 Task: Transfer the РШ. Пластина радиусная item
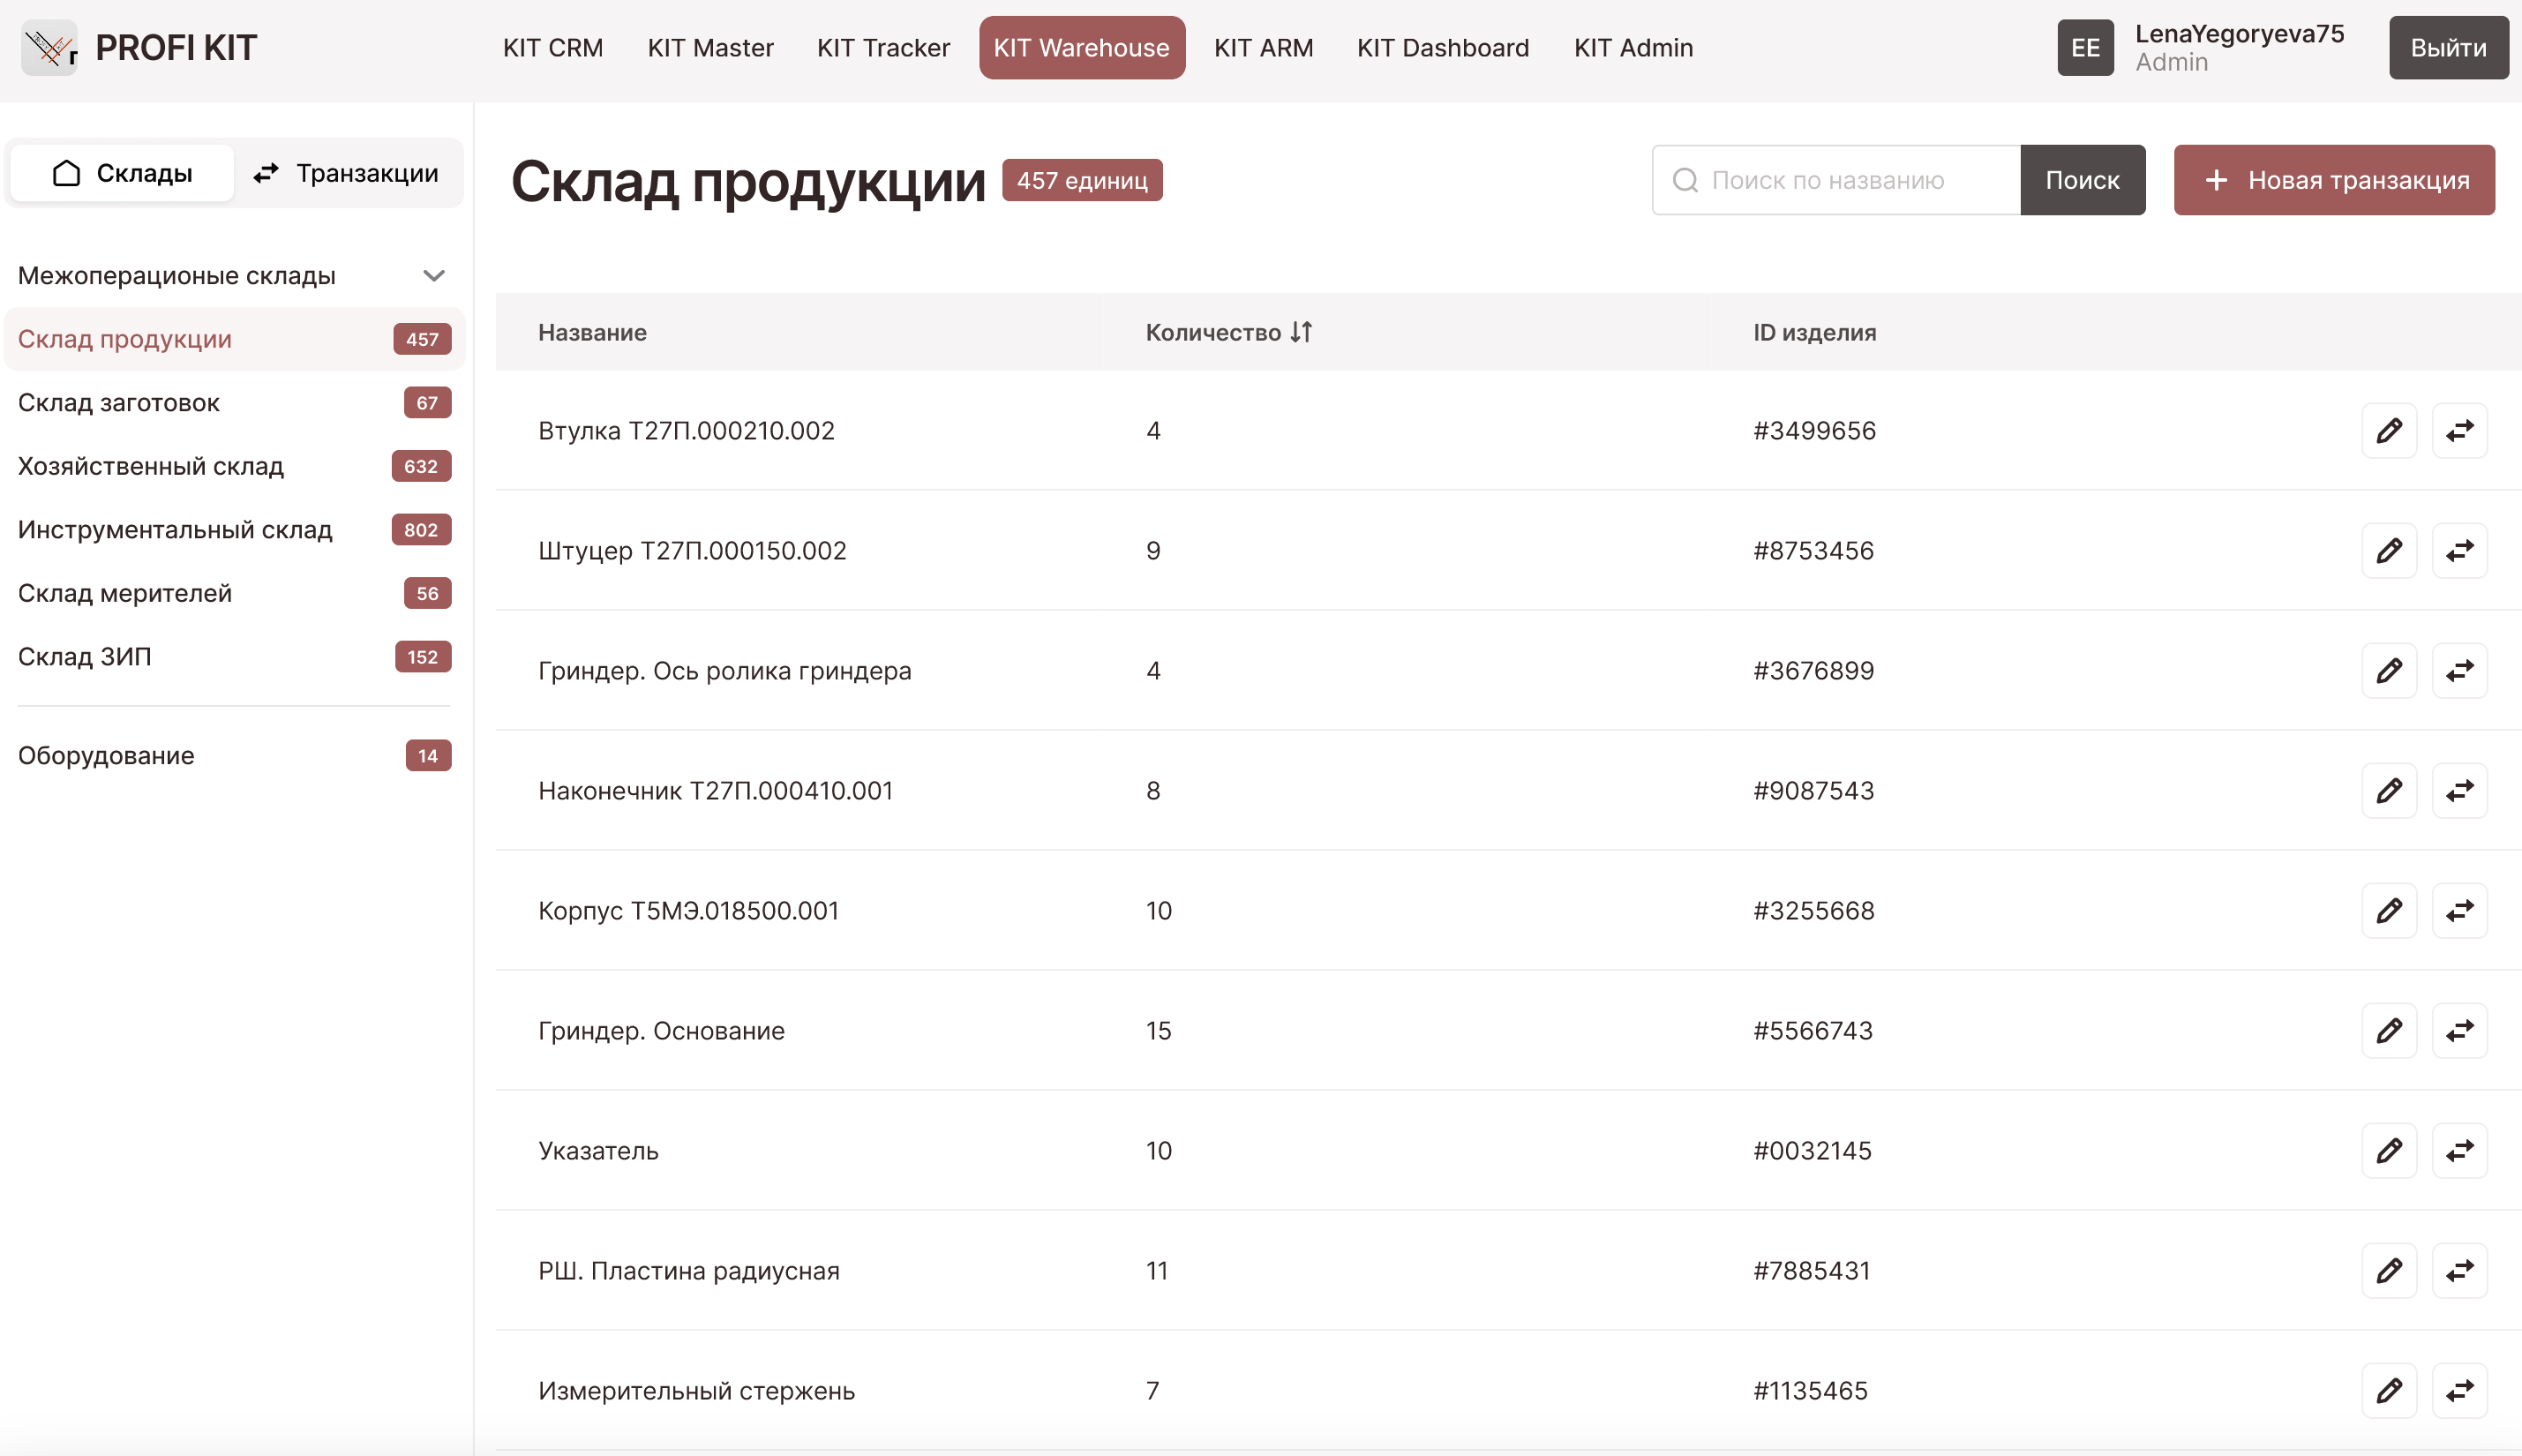coord(2459,1271)
